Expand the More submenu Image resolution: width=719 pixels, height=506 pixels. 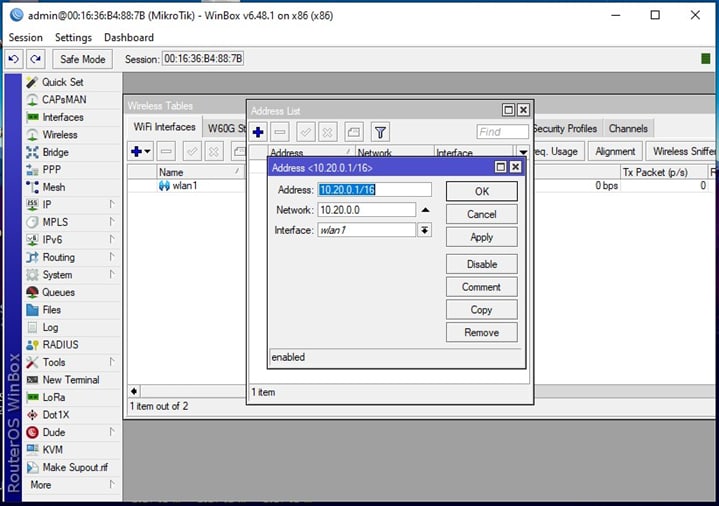[x=111, y=484]
